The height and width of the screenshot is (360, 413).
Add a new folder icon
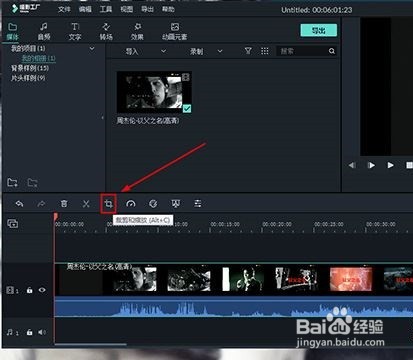coord(12,182)
